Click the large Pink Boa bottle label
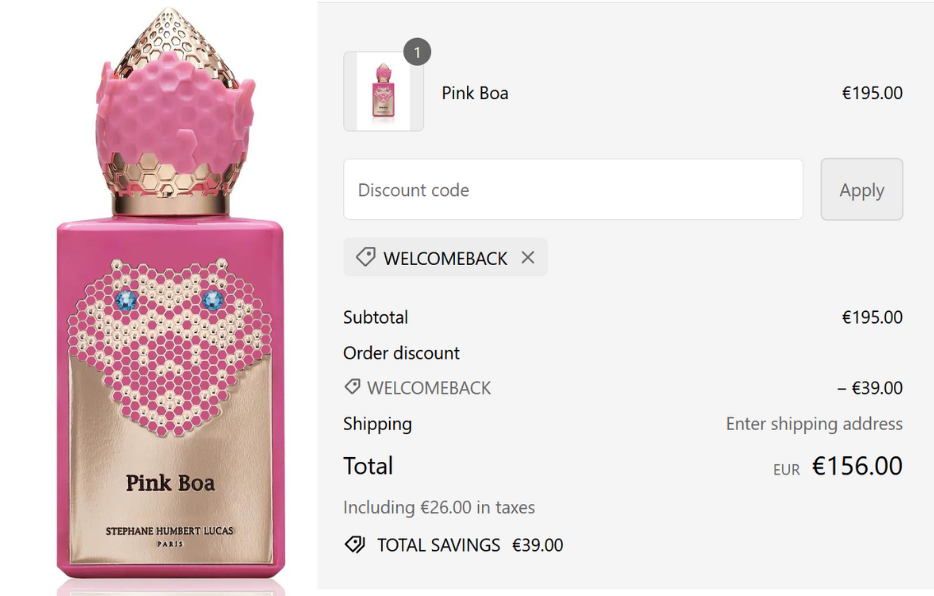The height and width of the screenshot is (596, 934). coord(170,483)
